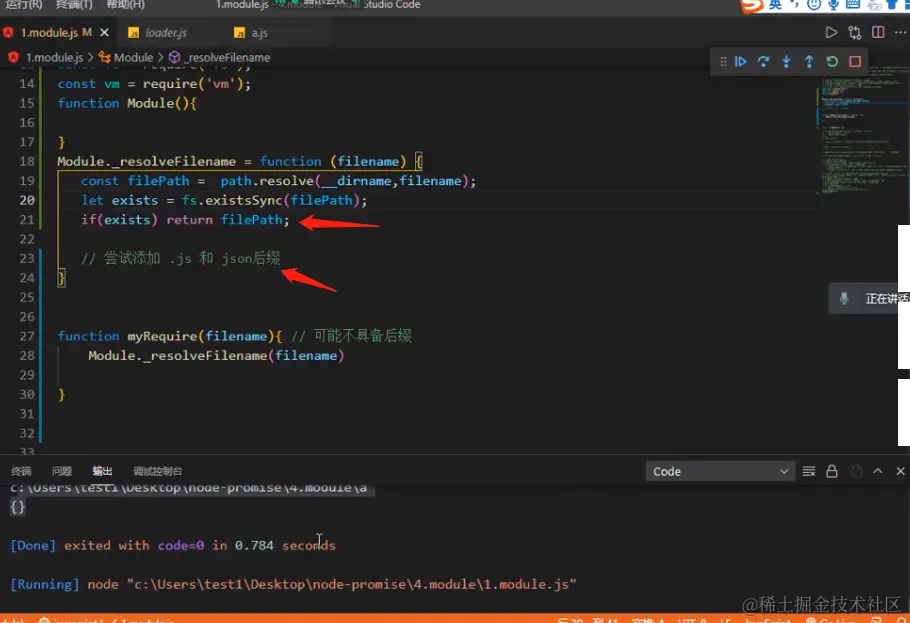The width and height of the screenshot is (910, 623).
Task: Open the loader.js editor tab
Action: [165, 33]
